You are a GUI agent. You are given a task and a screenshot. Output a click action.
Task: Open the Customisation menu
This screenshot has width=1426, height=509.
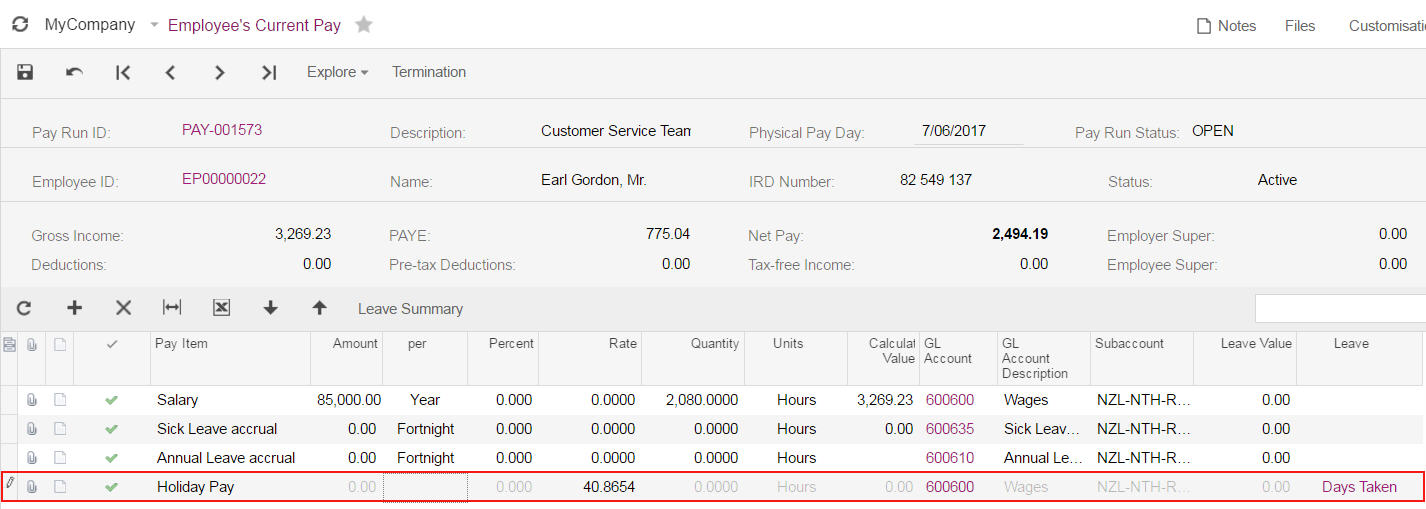[1387, 26]
